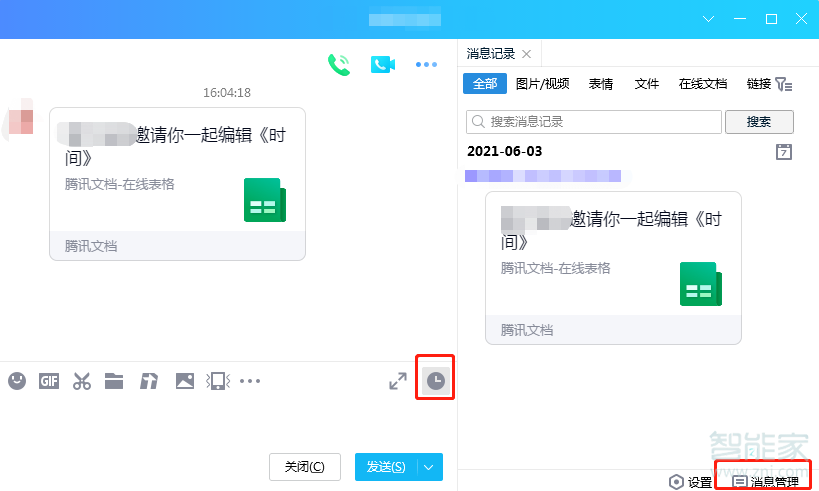Open calendar date picker for records
This screenshot has height=491, width=819.
pyautogui.click(x=783, y=151)
